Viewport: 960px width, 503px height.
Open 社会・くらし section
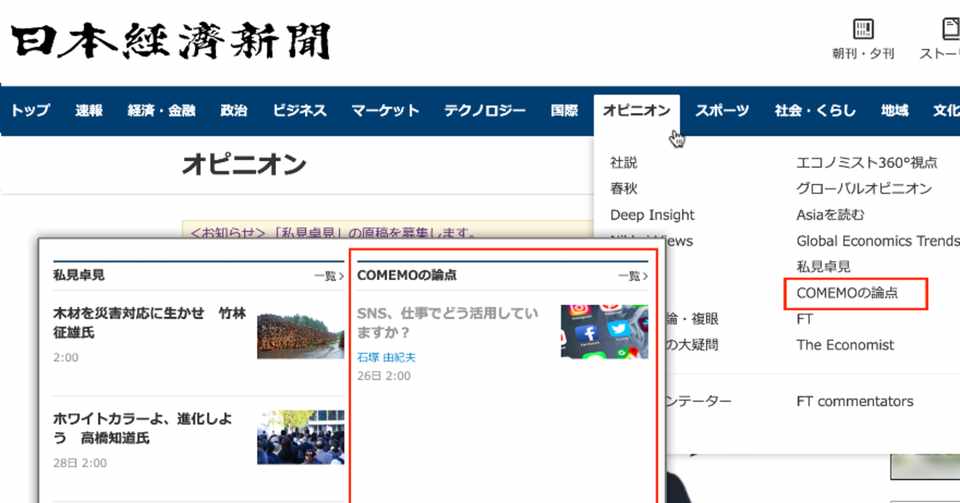[x=815, y=111]
